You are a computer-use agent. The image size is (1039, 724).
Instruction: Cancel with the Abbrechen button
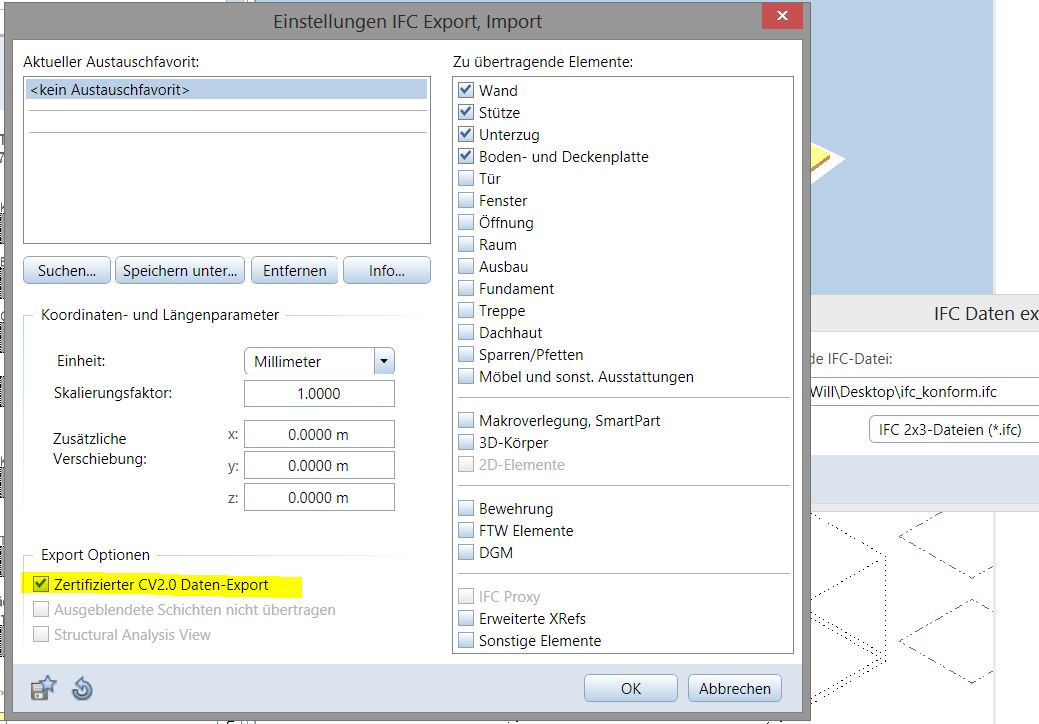click(x=734, y=688)
